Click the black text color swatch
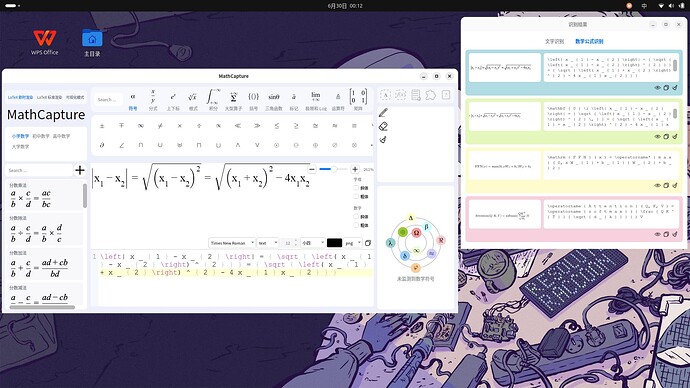Screen dimensions: 690x388 [334, 243]
